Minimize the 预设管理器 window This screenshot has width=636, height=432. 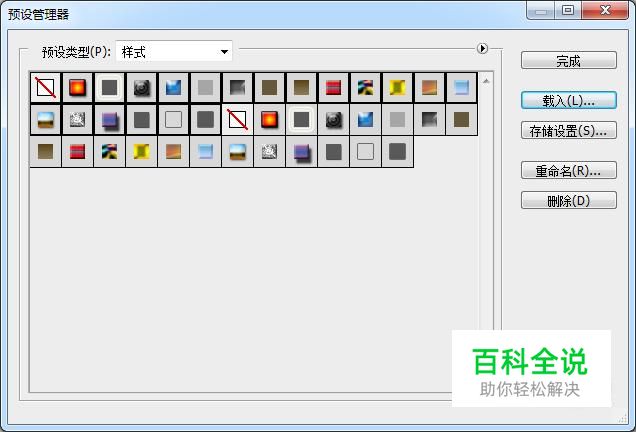pos(541,10)
